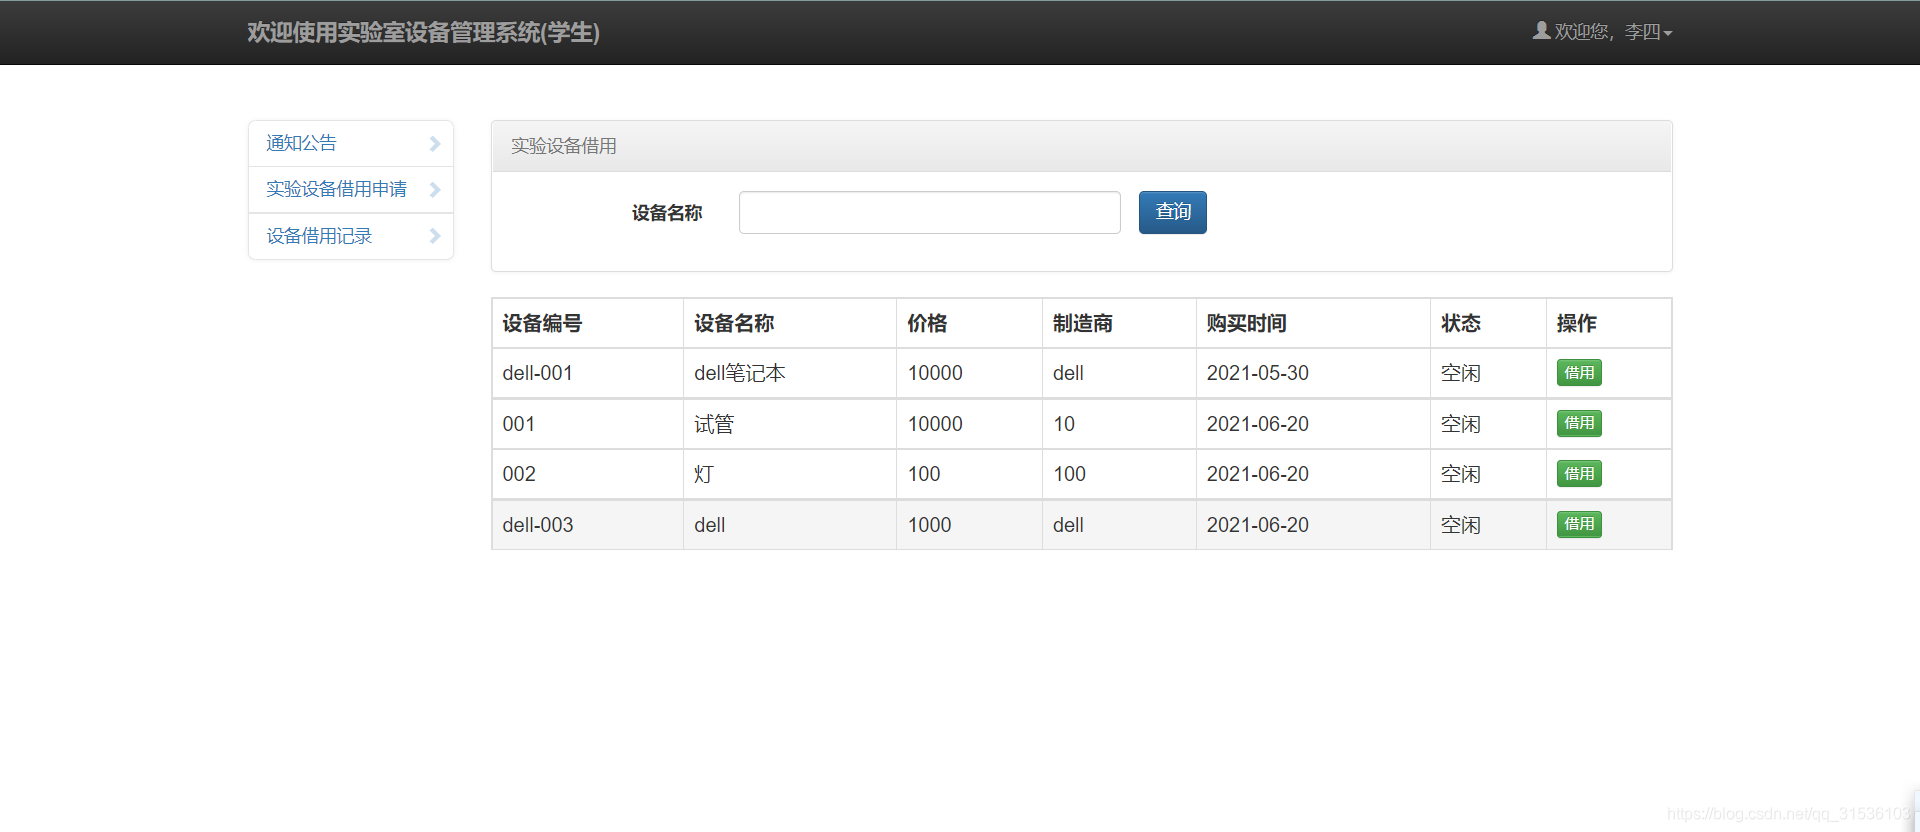Borrow device 001 试管 with 借用 button

coord(1579,423)
